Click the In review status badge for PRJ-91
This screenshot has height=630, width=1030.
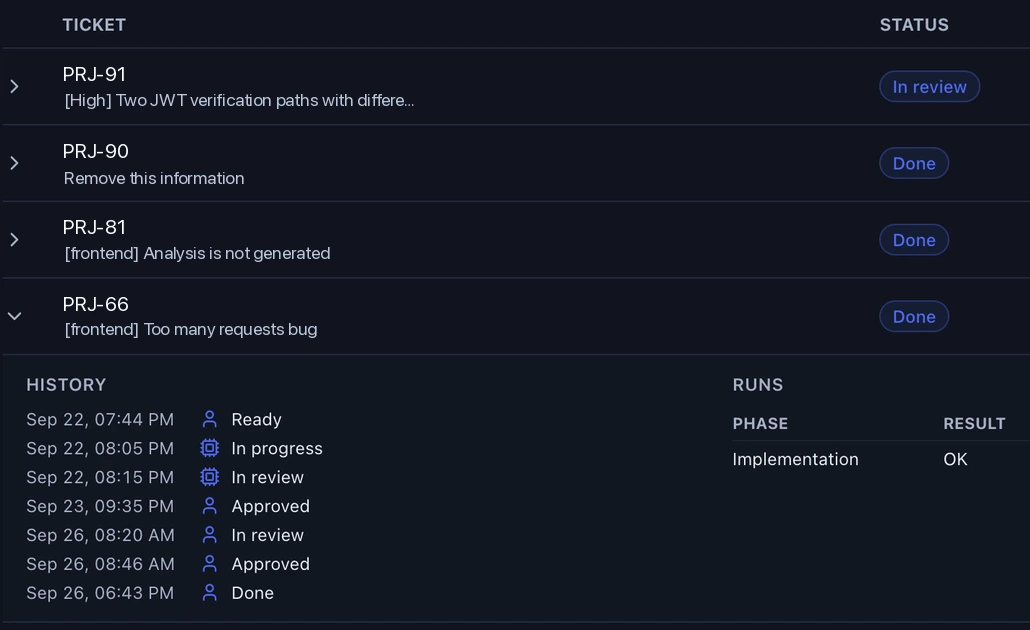pyautogui.click(x=929, y=87)
